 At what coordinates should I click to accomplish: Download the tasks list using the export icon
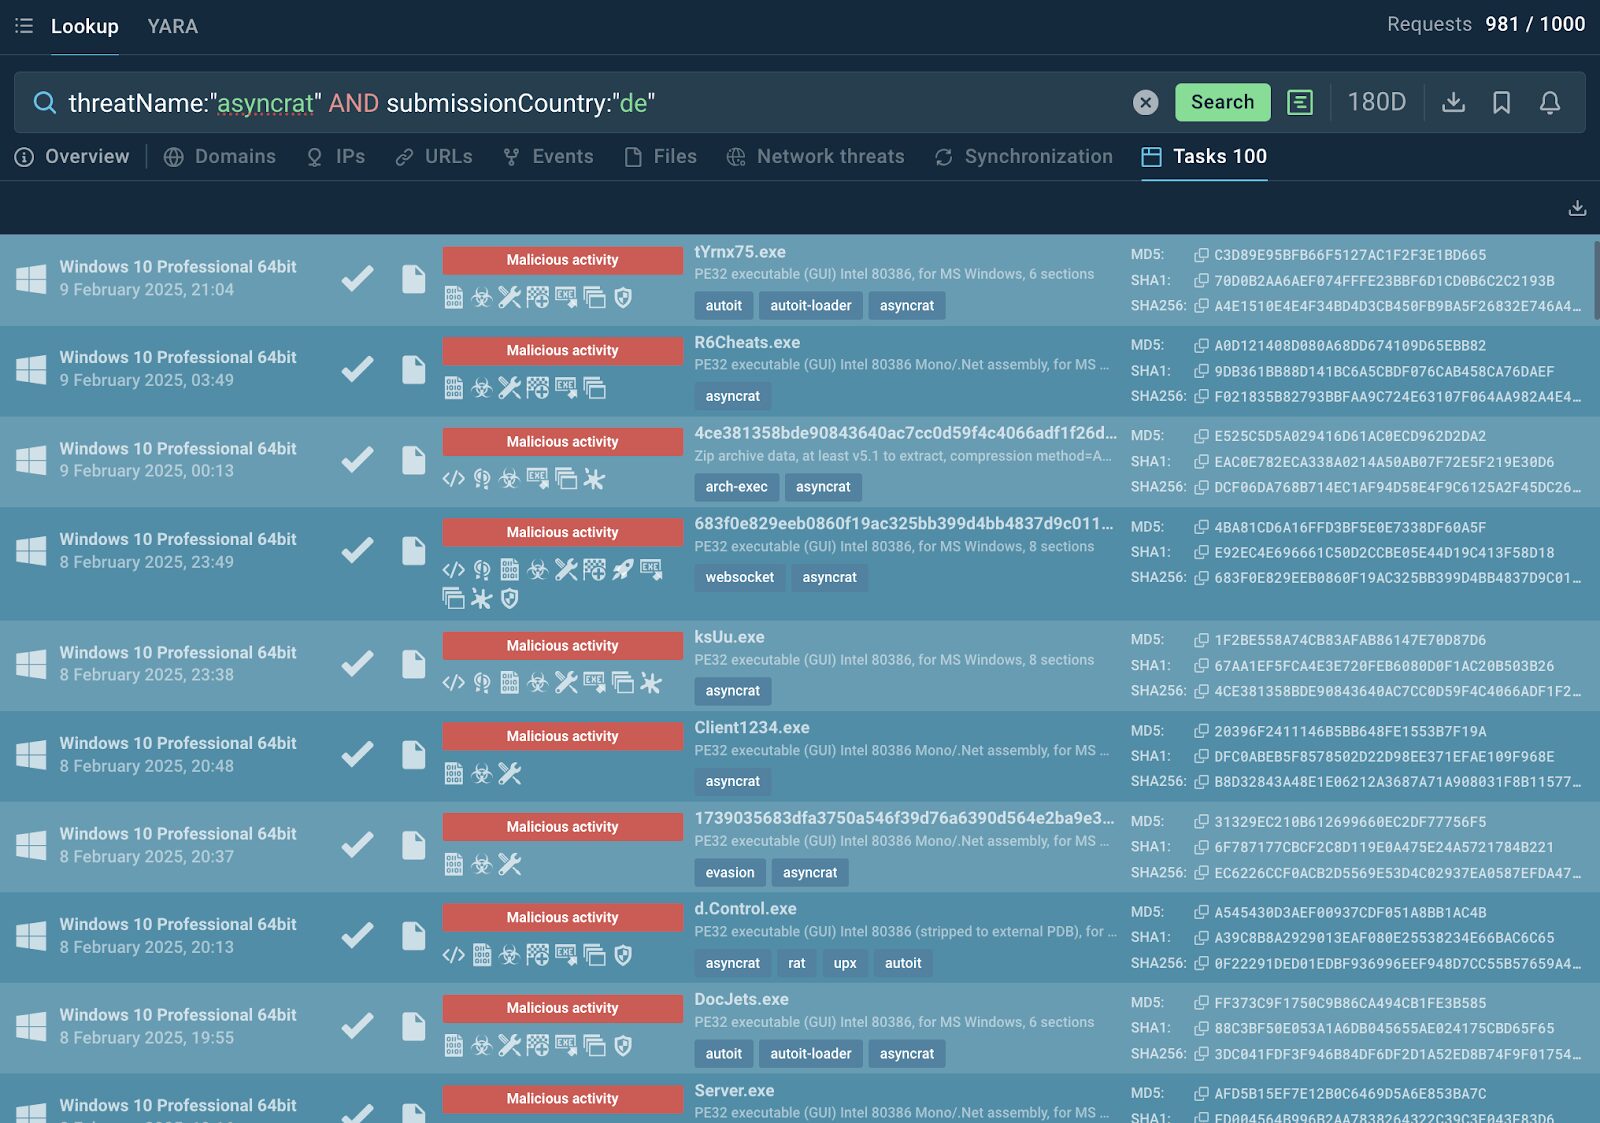(1577, 208)
